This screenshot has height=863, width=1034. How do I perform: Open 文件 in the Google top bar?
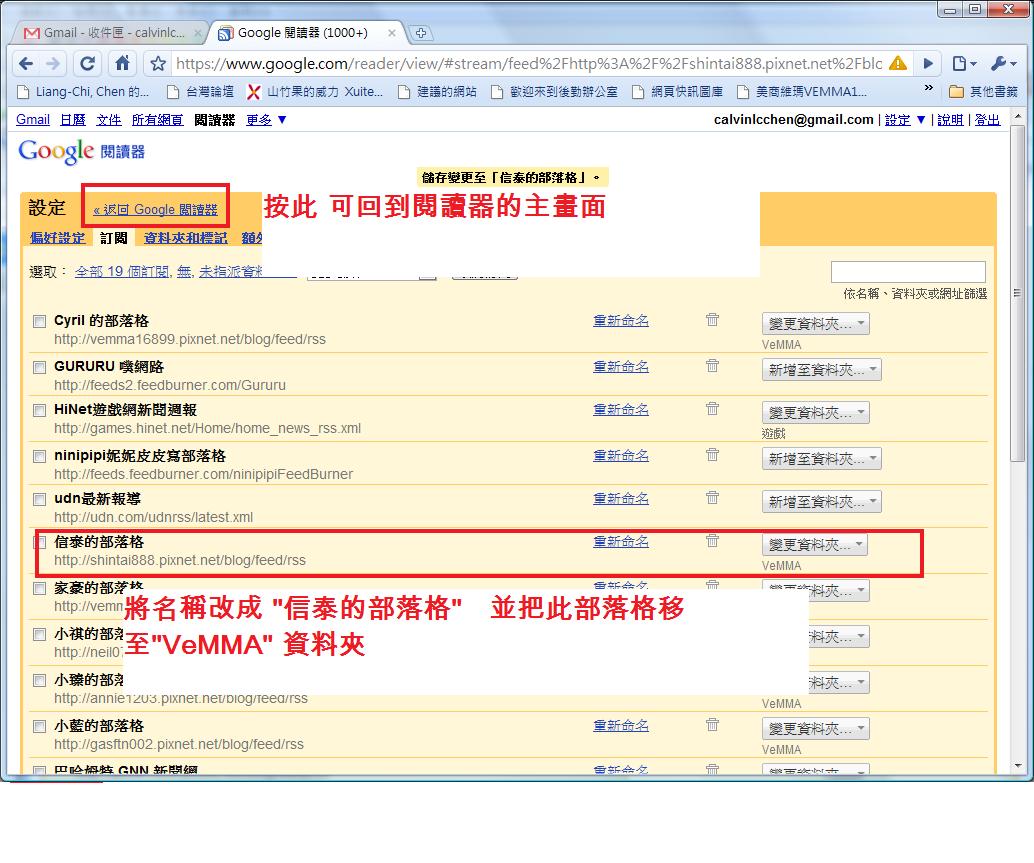point(109,119)
